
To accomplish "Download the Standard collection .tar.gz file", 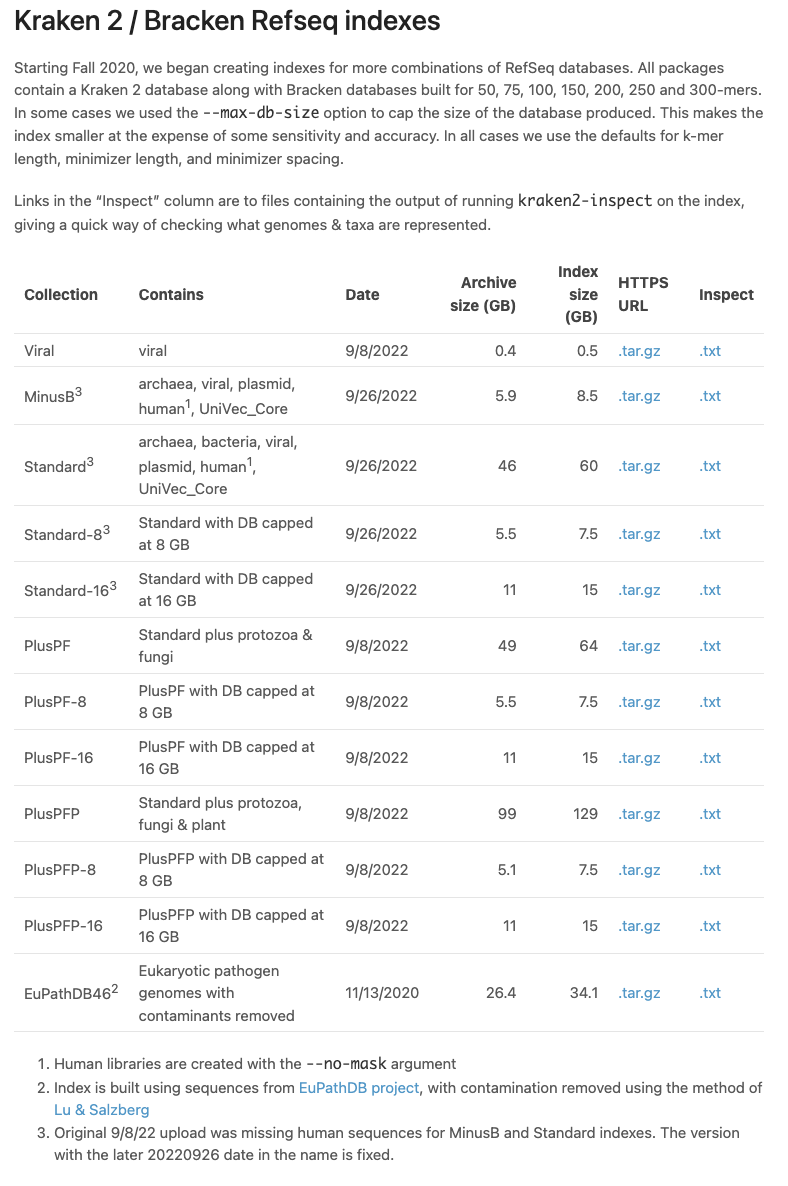I will [x=639, y=466].
